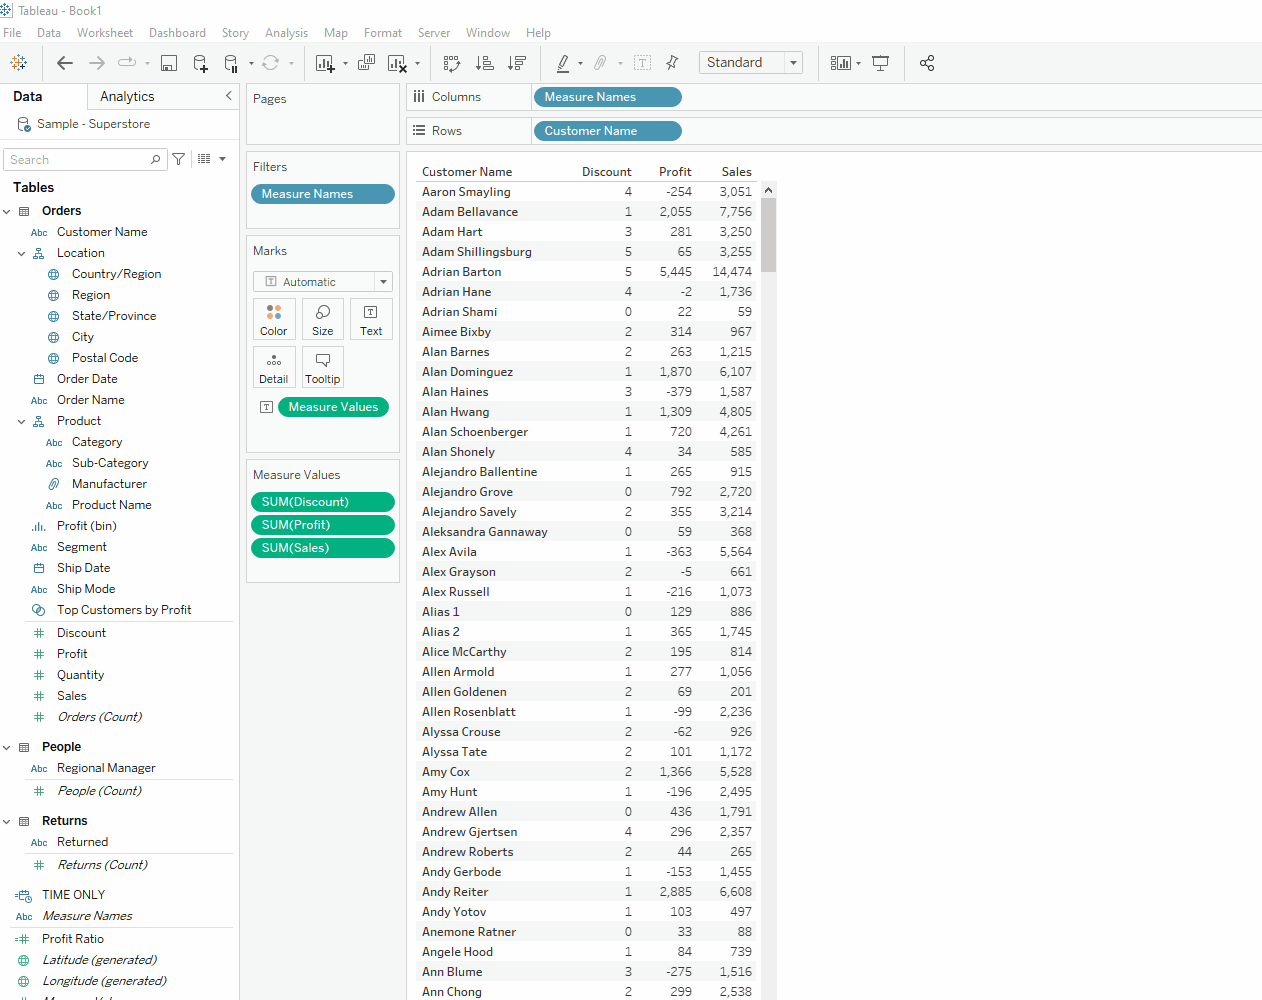Open the Color marks card
Image resolution: width=1262 pixels, height=1000 pixels.
[273, 319]
